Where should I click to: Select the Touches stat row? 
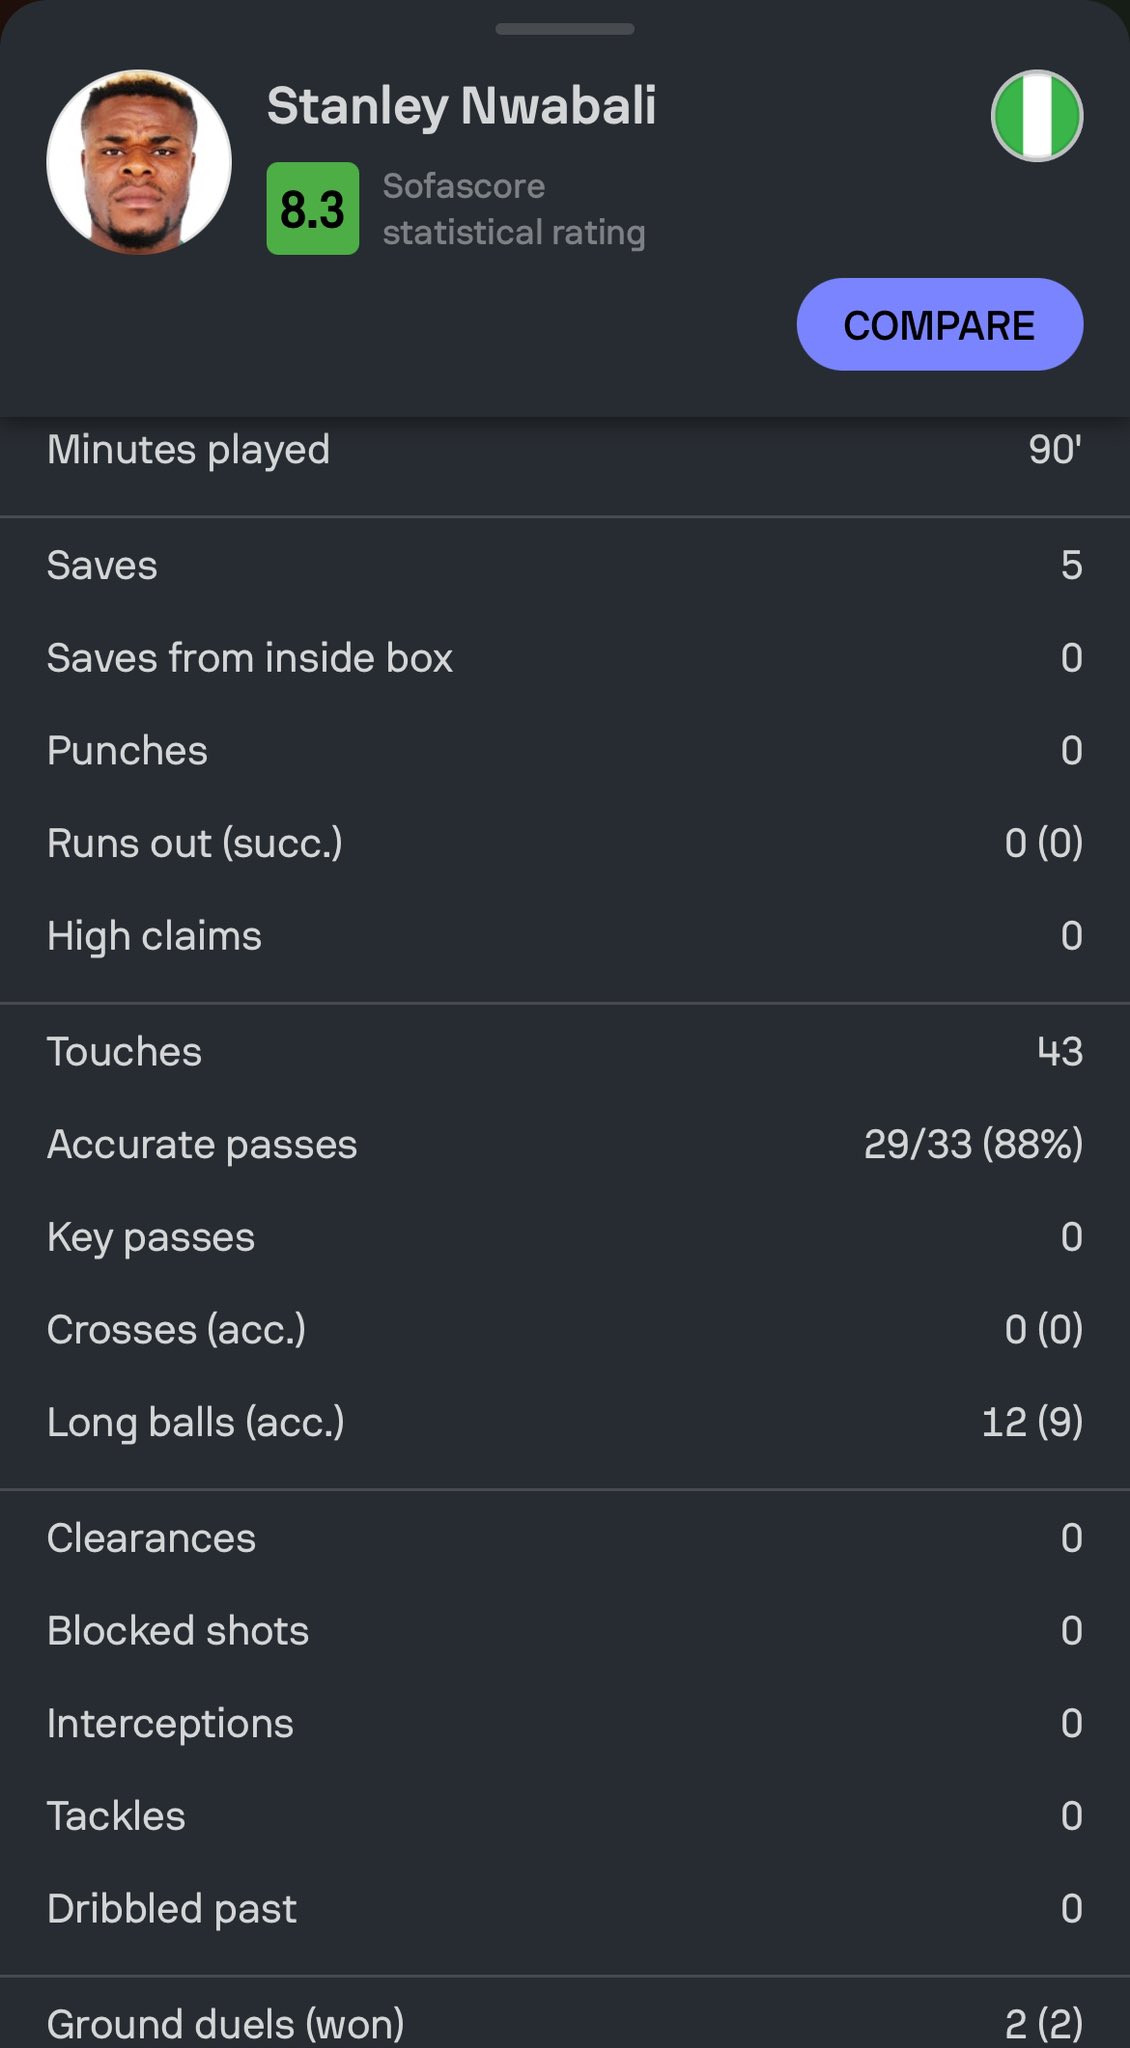click(x=565, y=1052)
